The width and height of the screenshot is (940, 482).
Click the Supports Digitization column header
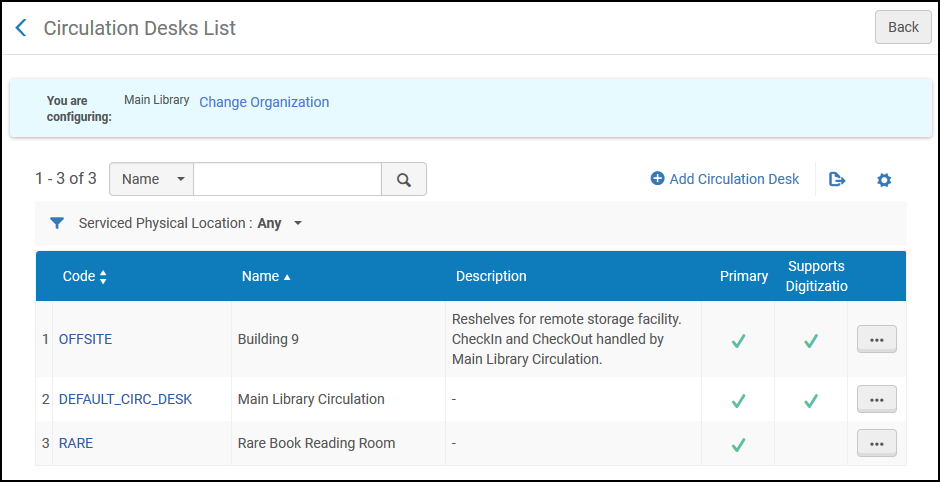coord(818,276)
